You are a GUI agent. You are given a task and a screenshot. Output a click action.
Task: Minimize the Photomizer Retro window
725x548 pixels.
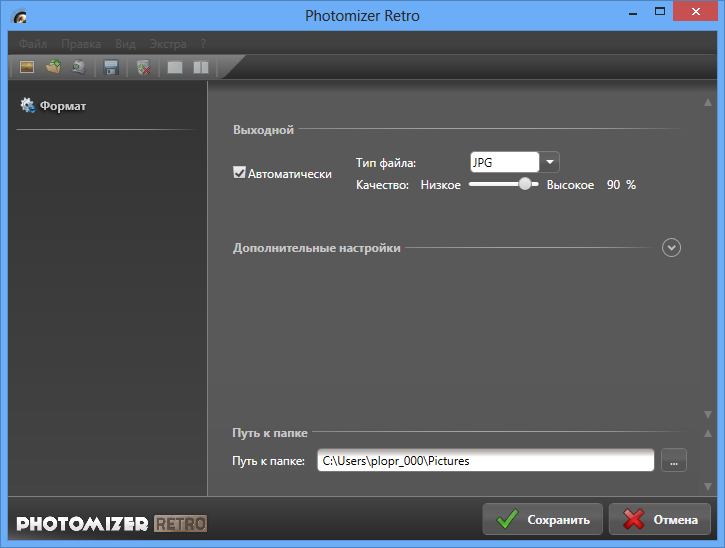point(633,12)
